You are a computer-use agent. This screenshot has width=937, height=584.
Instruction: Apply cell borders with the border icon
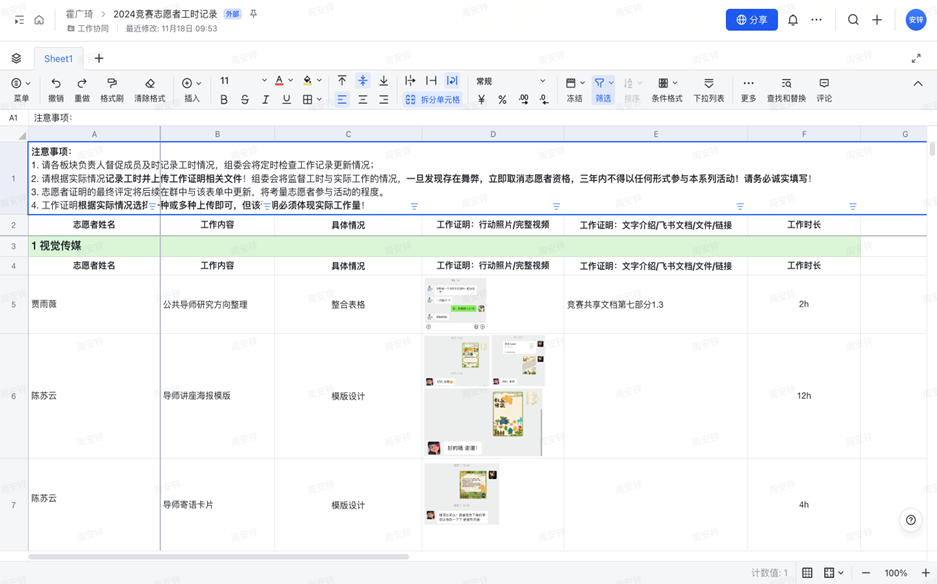(307, 100)
